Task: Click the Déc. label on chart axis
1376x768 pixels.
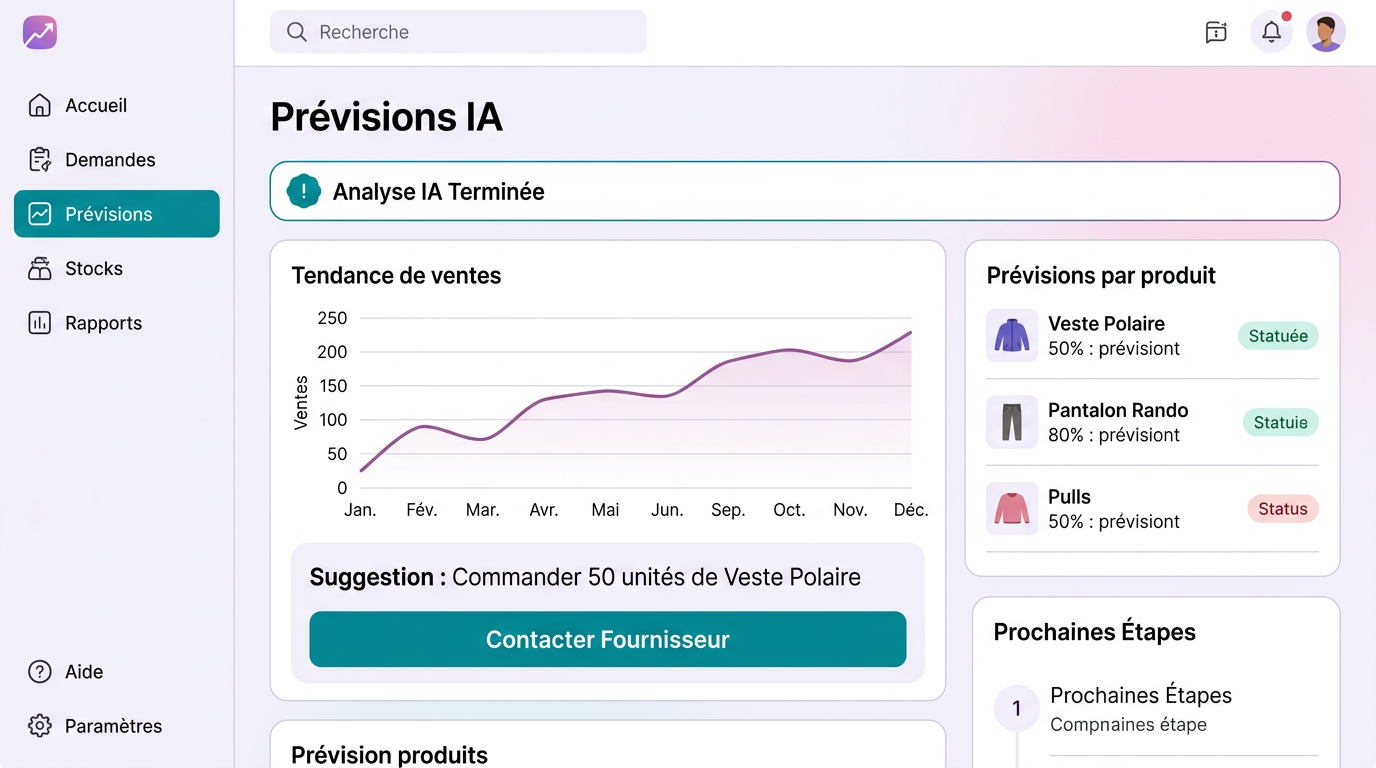Action: click(x=911, y=510)
